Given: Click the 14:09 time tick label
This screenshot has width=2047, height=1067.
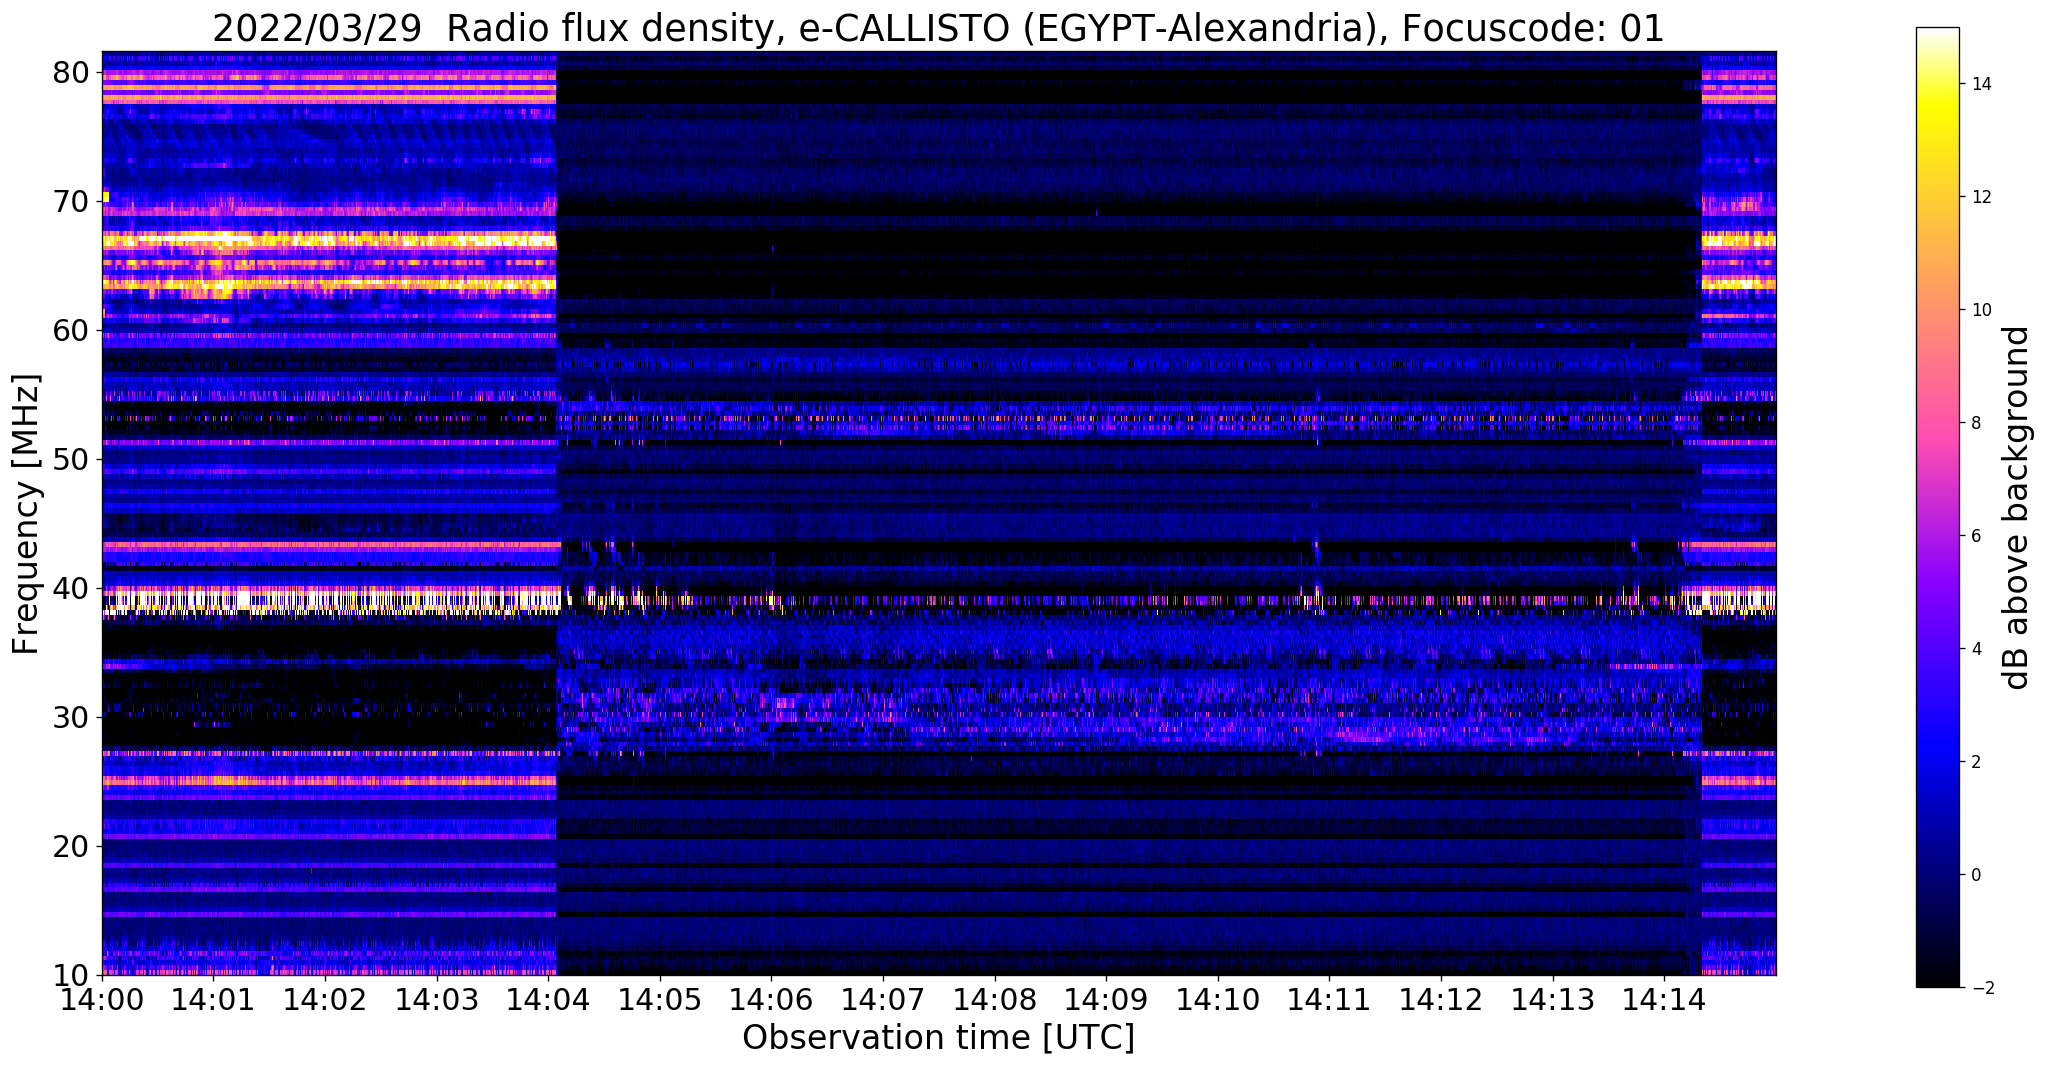Looking at the screenshot, I should [1106, 999].
